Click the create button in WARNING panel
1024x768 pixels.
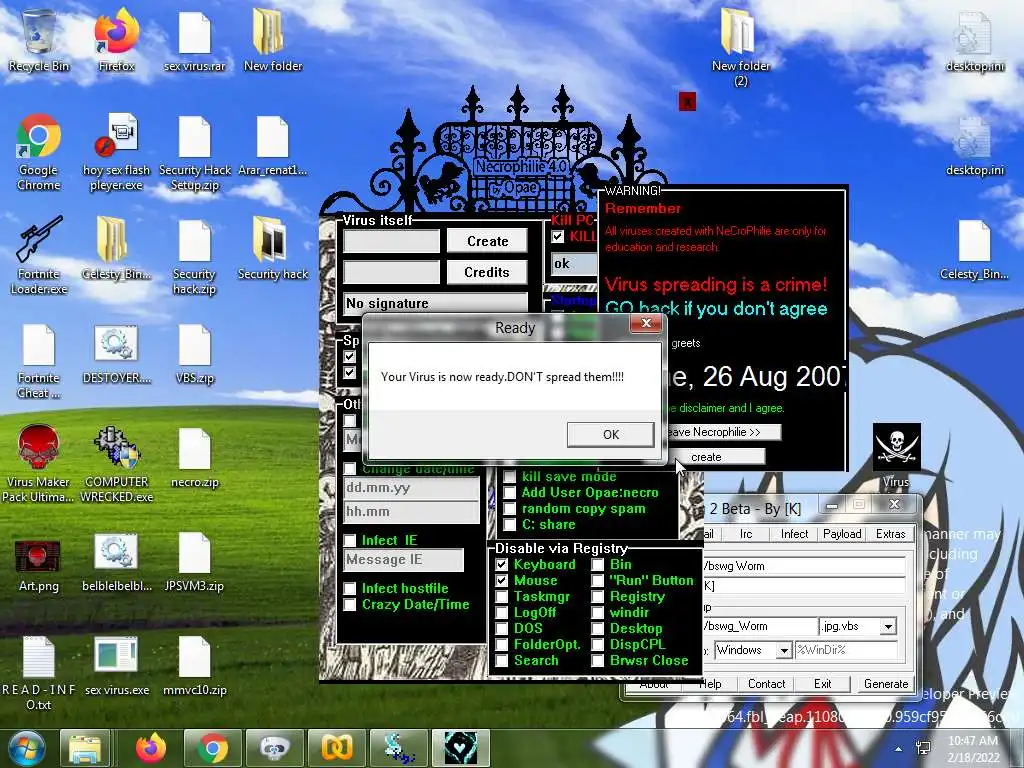click(x=714, y=457)
